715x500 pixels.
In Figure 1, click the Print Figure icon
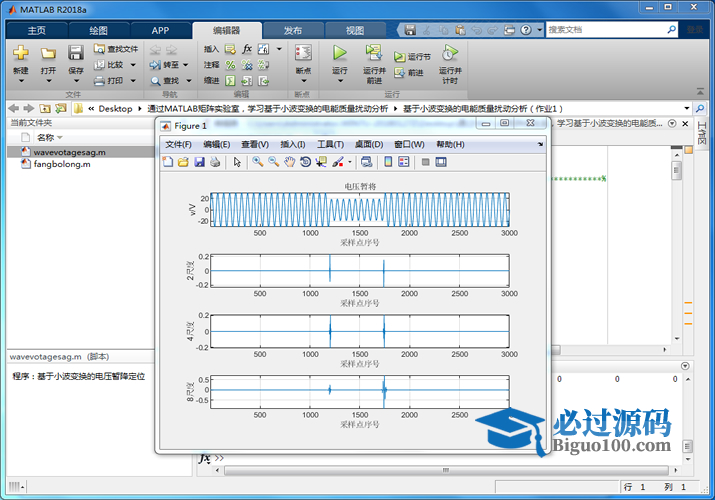(x=215, y=162)
